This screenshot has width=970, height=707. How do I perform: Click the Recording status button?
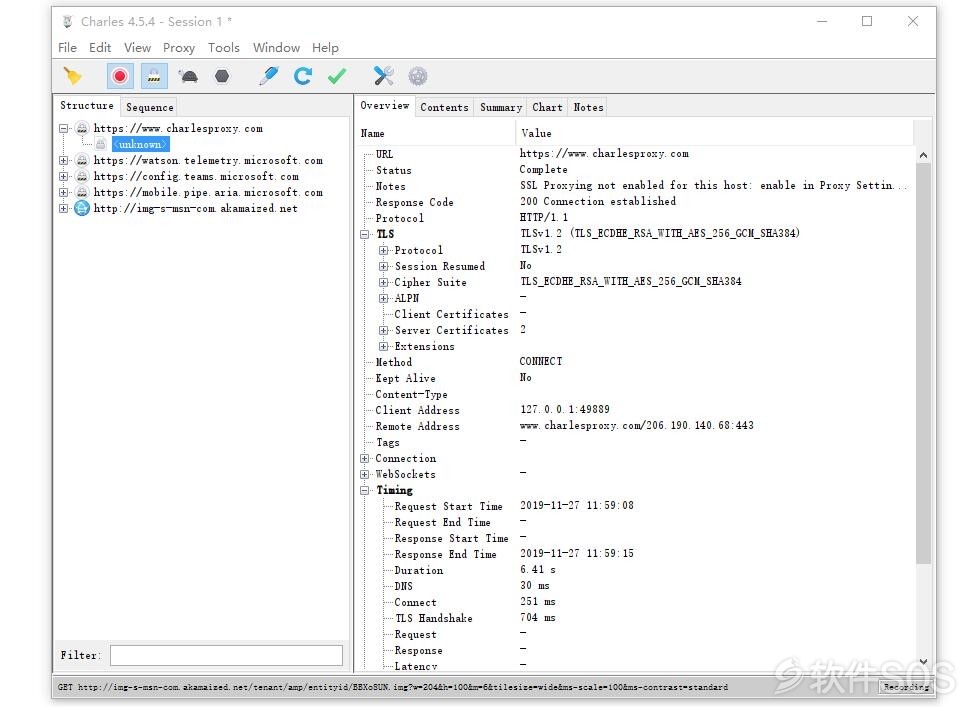click(906, 687)
